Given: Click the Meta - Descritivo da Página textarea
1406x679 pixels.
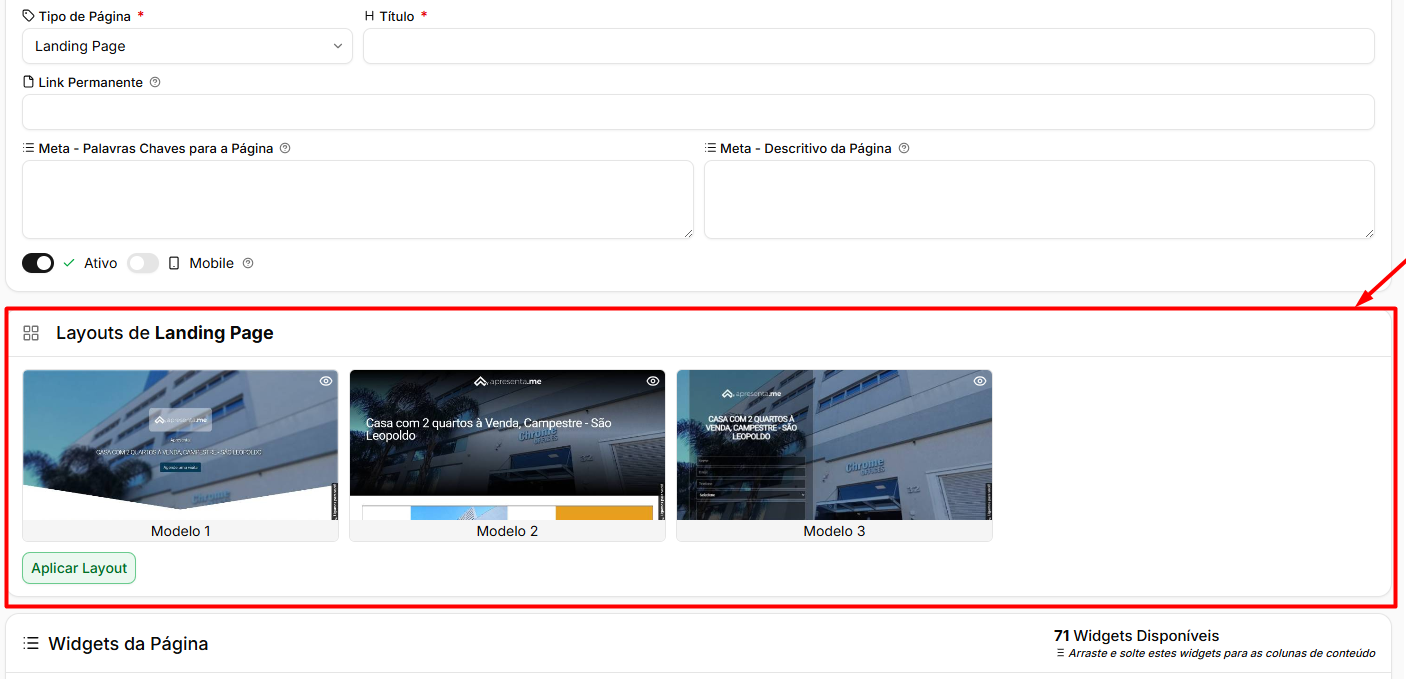Looking at the screenshot, I should [1039, 200].
